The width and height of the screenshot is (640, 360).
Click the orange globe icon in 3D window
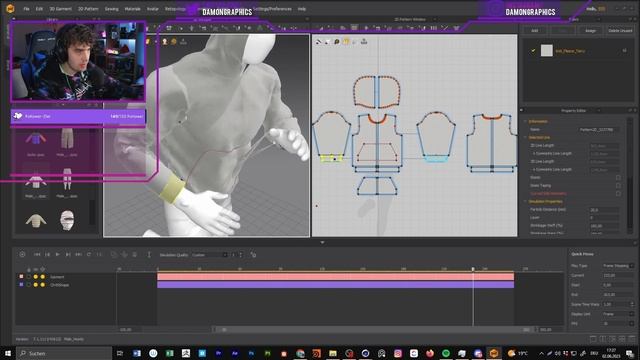tap(174, 41)
